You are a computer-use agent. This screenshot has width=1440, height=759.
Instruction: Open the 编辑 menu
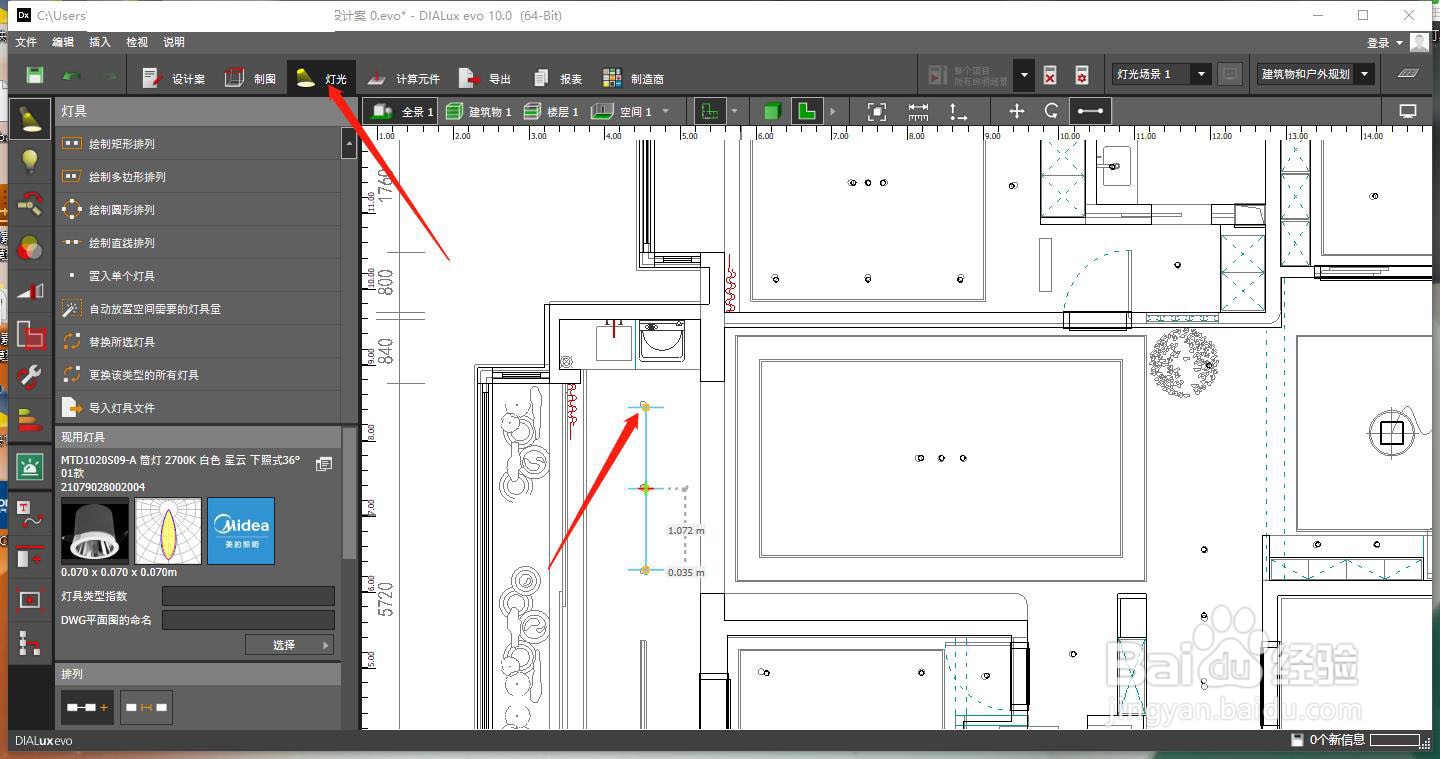point(63,42)
